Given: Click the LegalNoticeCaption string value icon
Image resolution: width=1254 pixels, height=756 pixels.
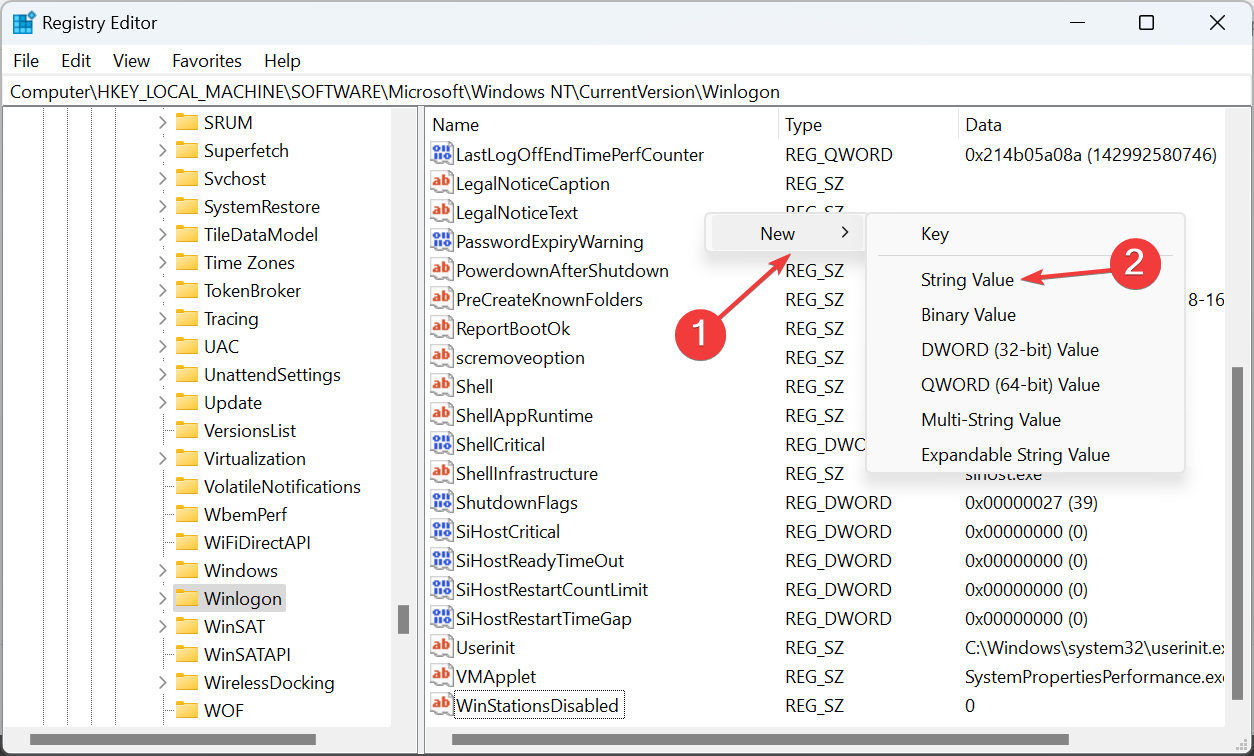Looking at the screenshot, I should 441,183.
